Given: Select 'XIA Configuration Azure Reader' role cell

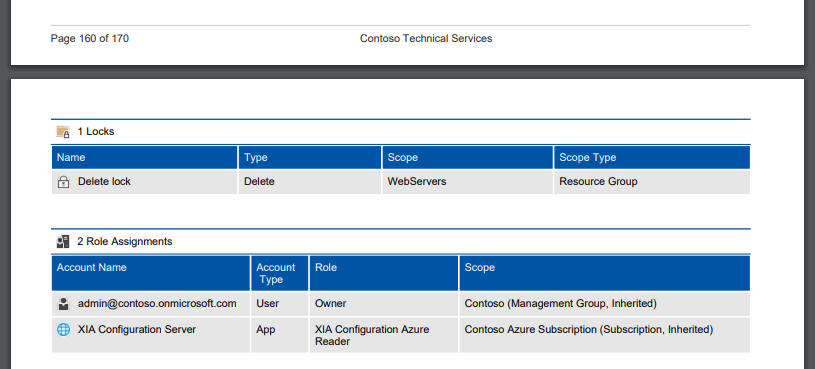Looking at the screenshot, I should coord(384,335).
